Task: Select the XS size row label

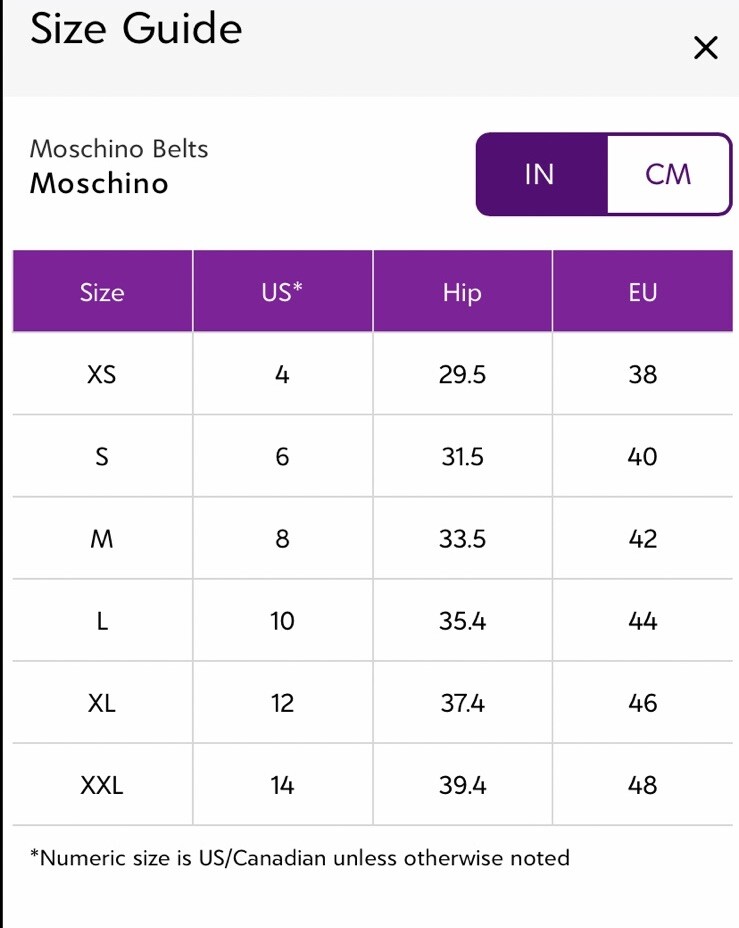Action: (x=102, y=374)
